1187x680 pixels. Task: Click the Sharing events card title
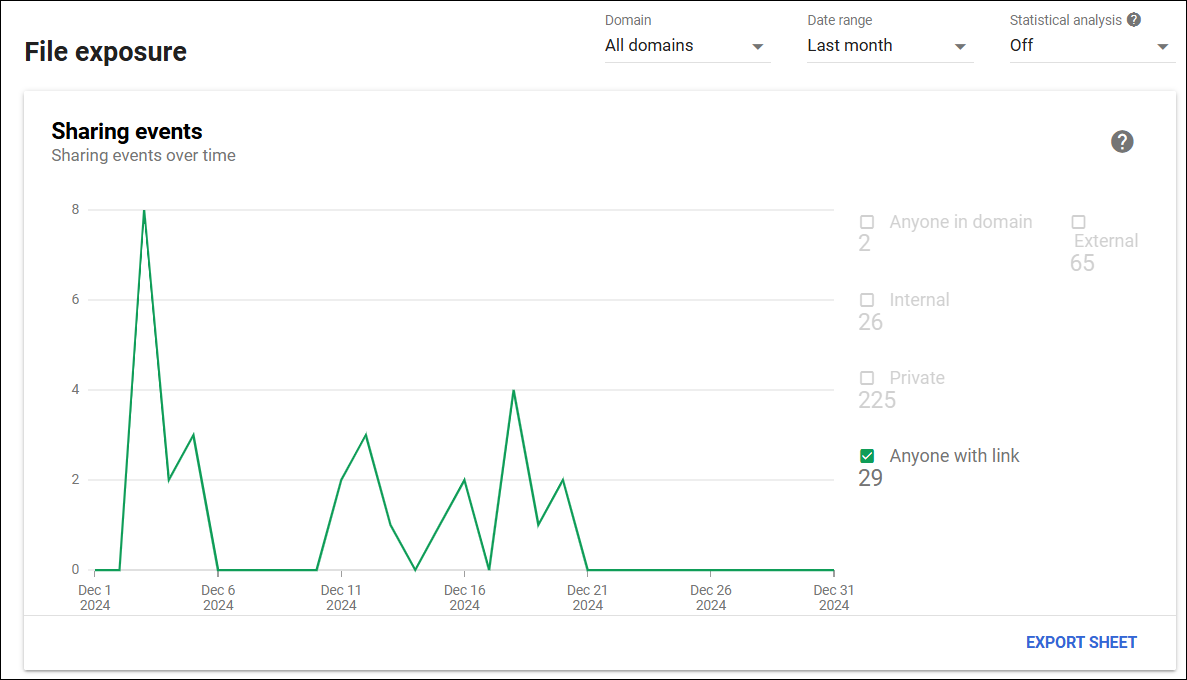point(127,131)
